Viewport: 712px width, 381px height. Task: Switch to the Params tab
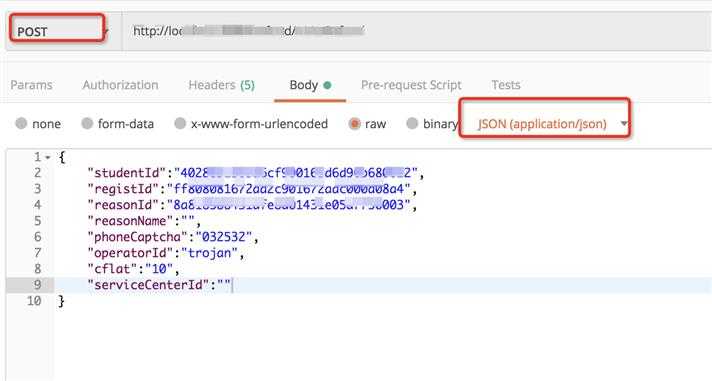click(x=31, y=85)
